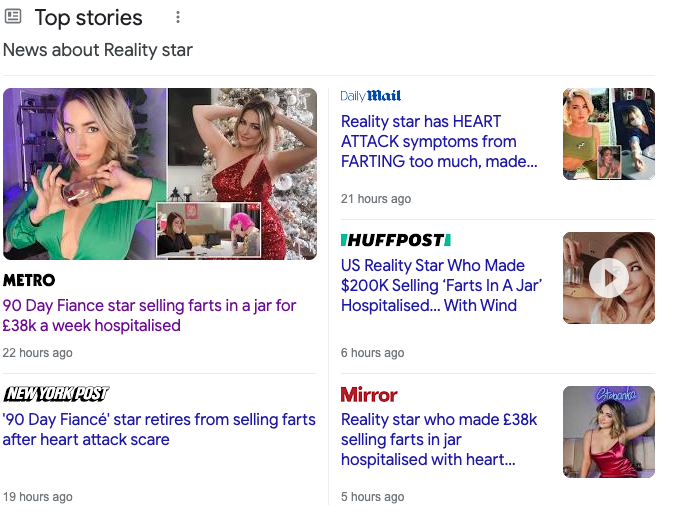The image size is (686, 520).
Task: Click the large Metro story image
Action: [x=160, y=174]
